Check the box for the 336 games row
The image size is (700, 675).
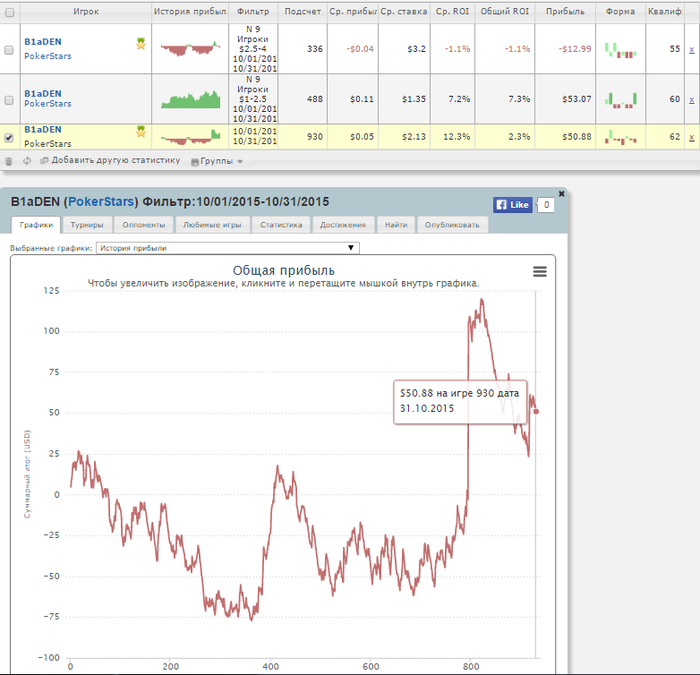pos(8,50)
